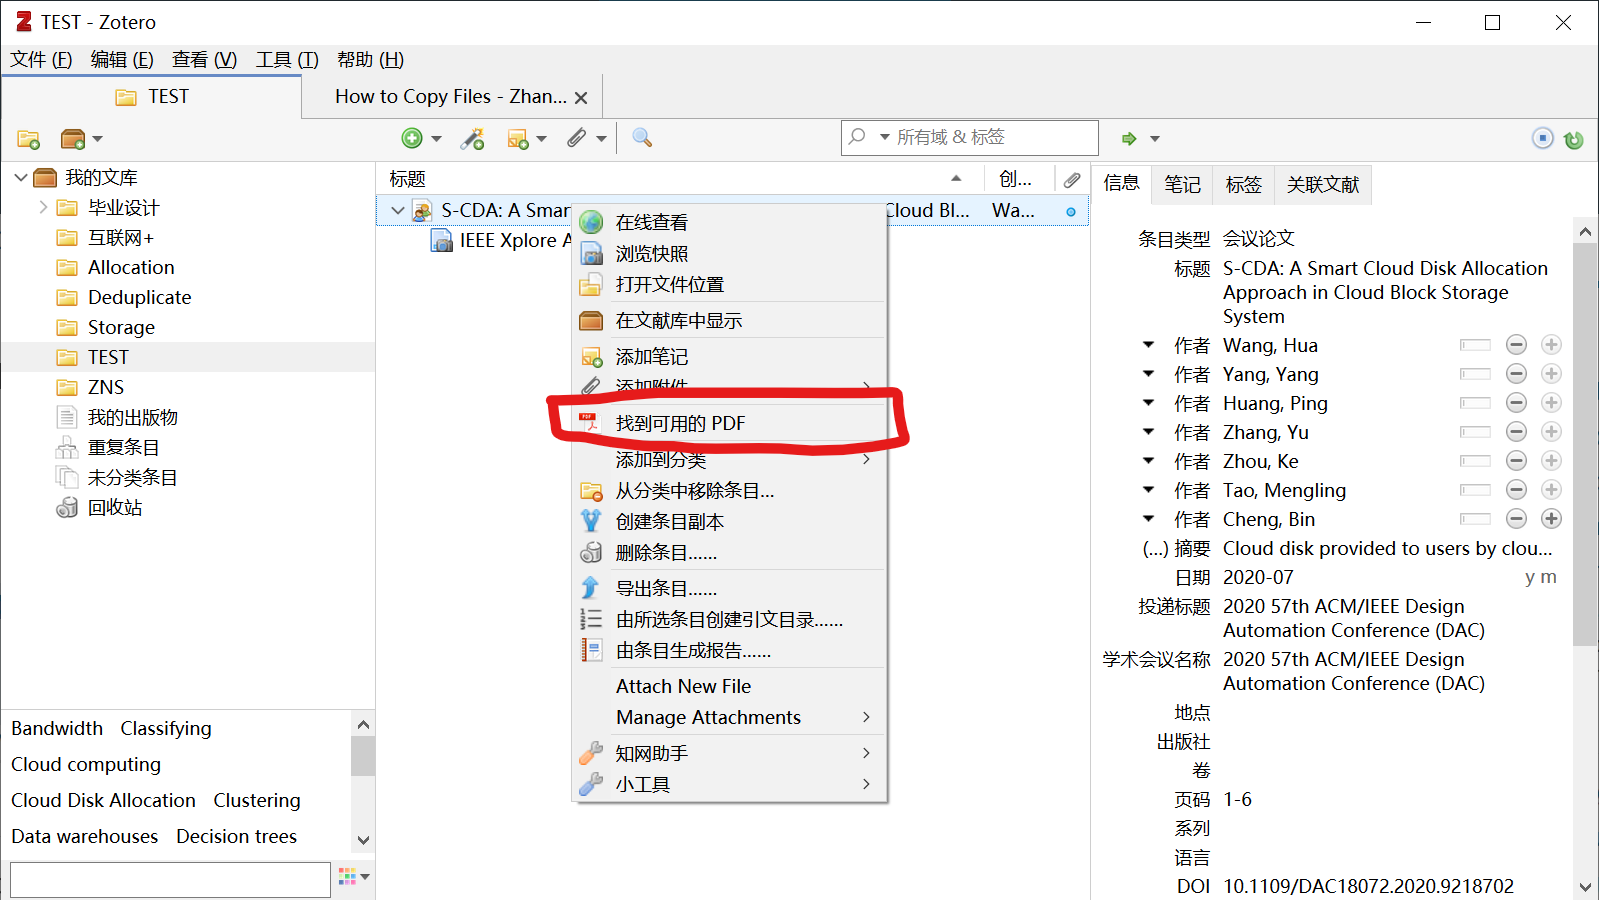Click the Cloud computing tag

(x=86, y=764)
